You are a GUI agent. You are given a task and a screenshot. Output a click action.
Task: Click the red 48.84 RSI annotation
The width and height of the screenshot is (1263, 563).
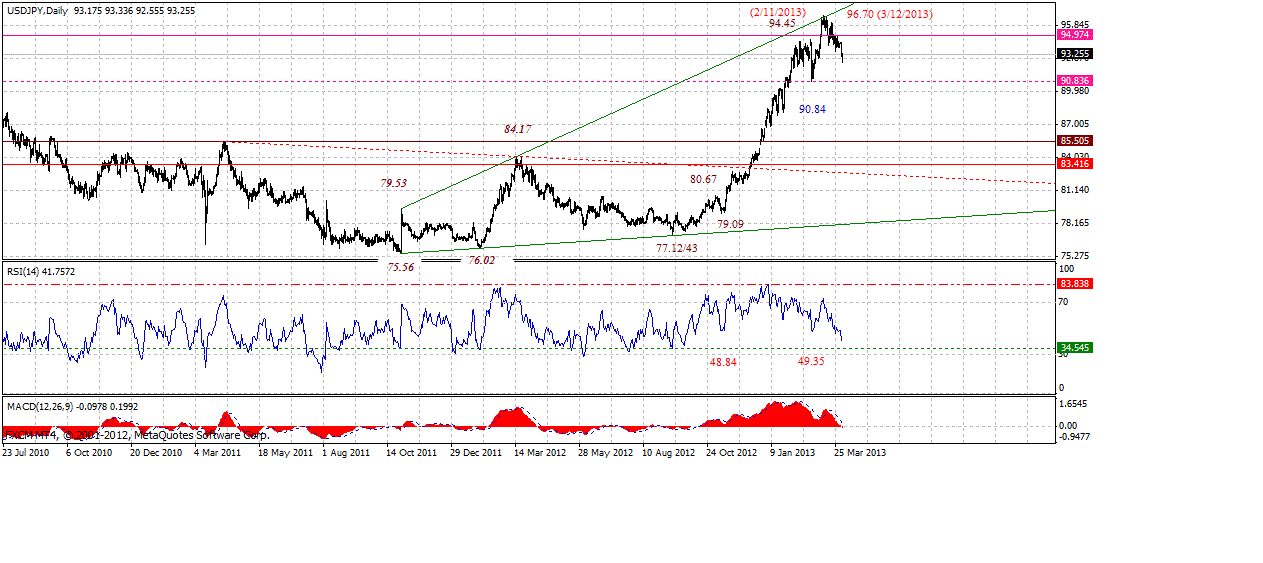coord(723,362)
